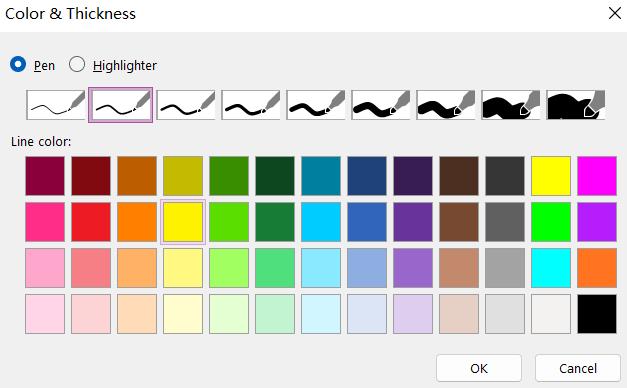Pick the third pen thickness option
The height and width of the screenshot is (388, 627).
pos(186,105)
